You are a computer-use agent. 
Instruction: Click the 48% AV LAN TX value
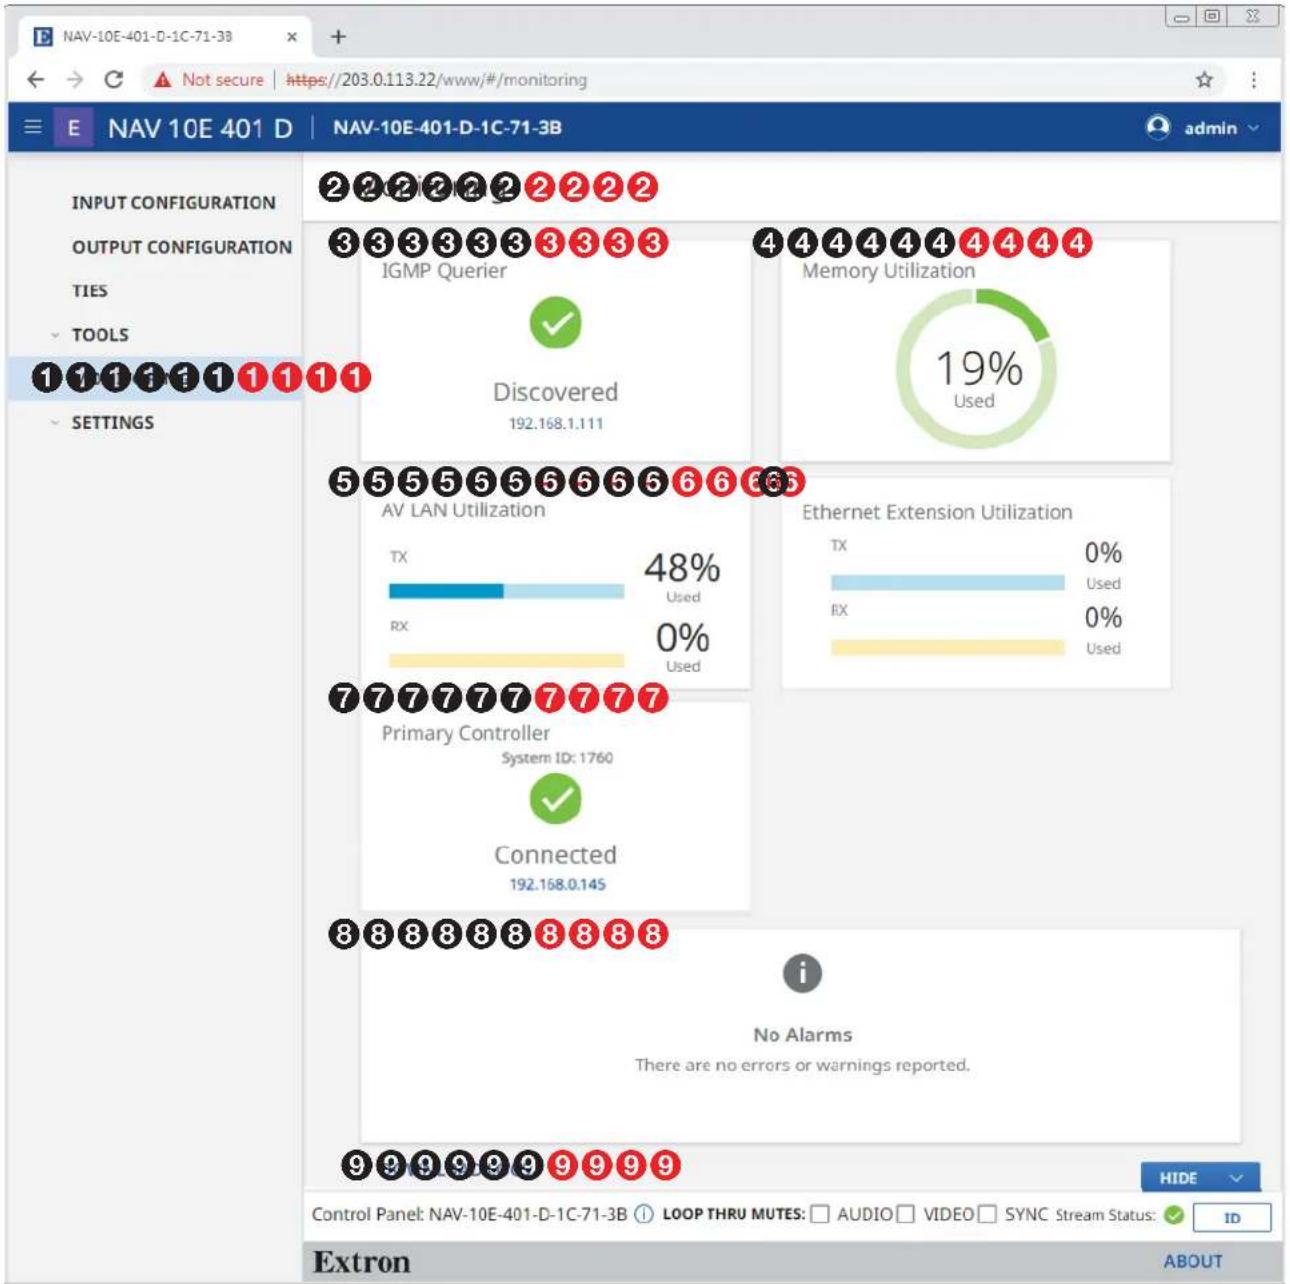(682, 568)
